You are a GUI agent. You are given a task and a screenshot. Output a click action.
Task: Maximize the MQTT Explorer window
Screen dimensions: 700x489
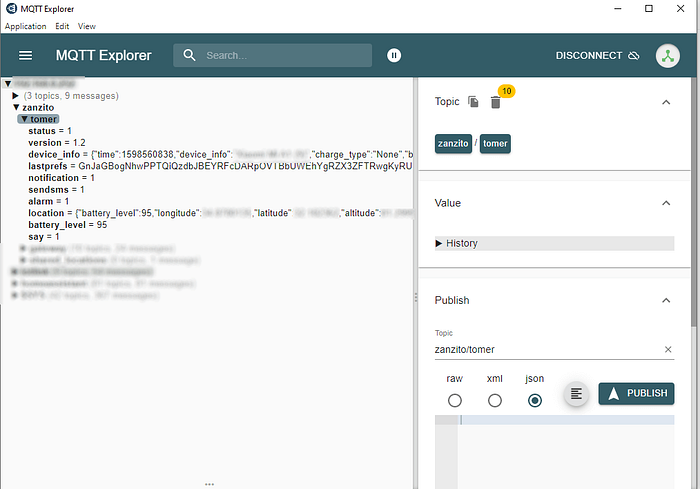tap(649, 8)
